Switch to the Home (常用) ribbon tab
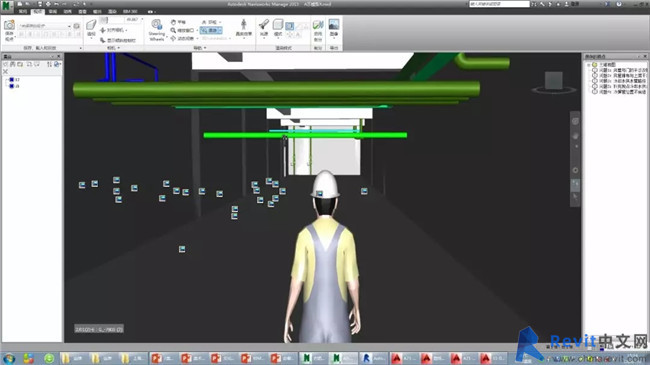This screenshot has height=365, width=650. click(x=22, y=12)
